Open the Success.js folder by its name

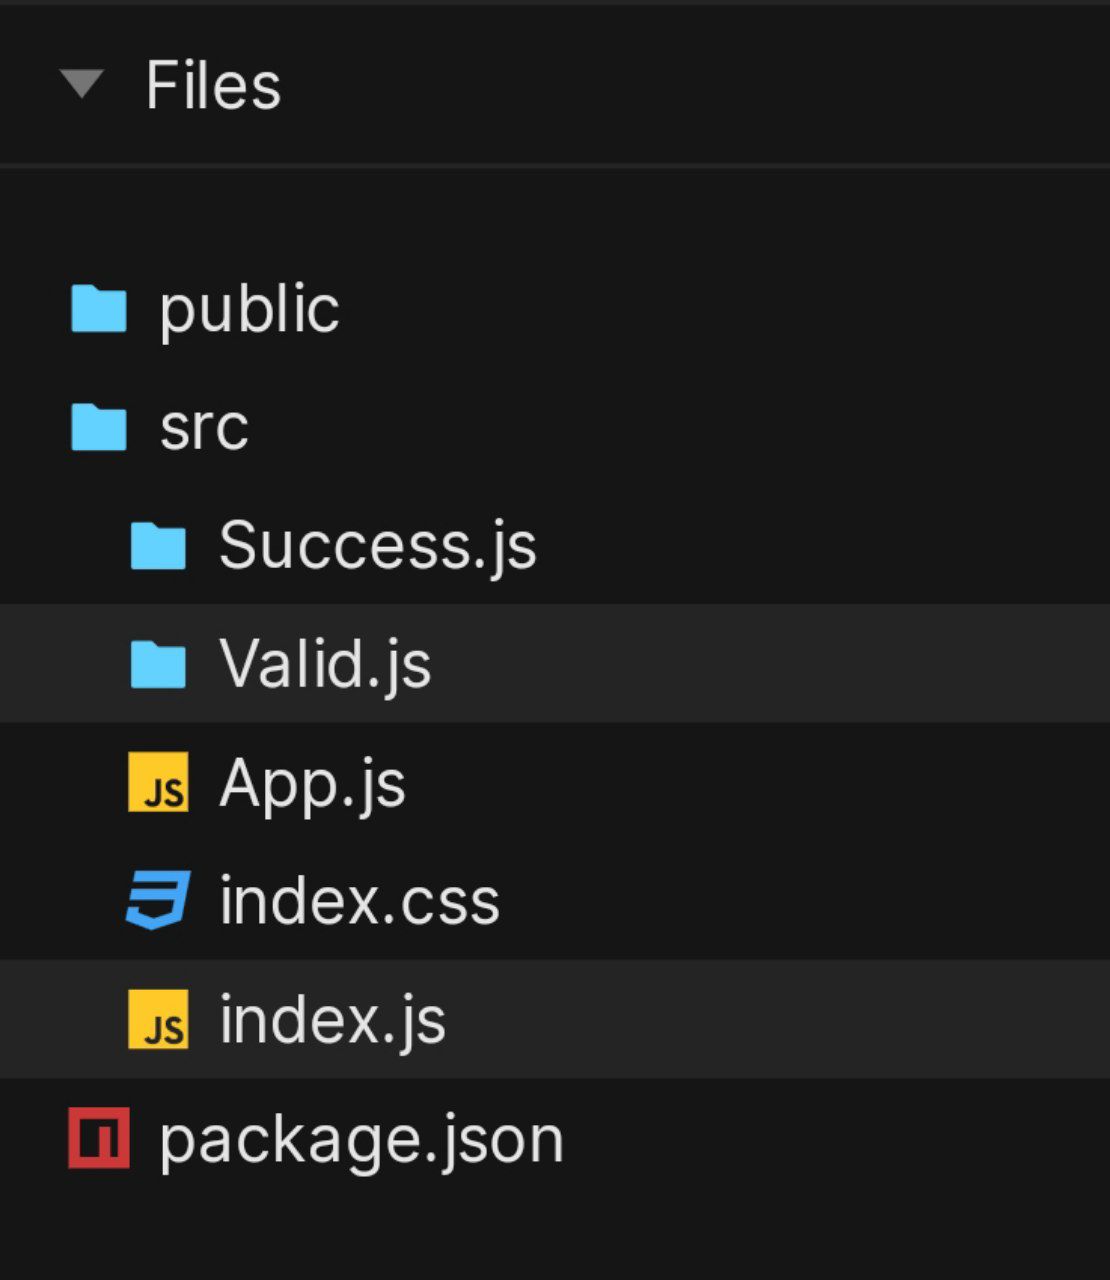pos(378,546)
